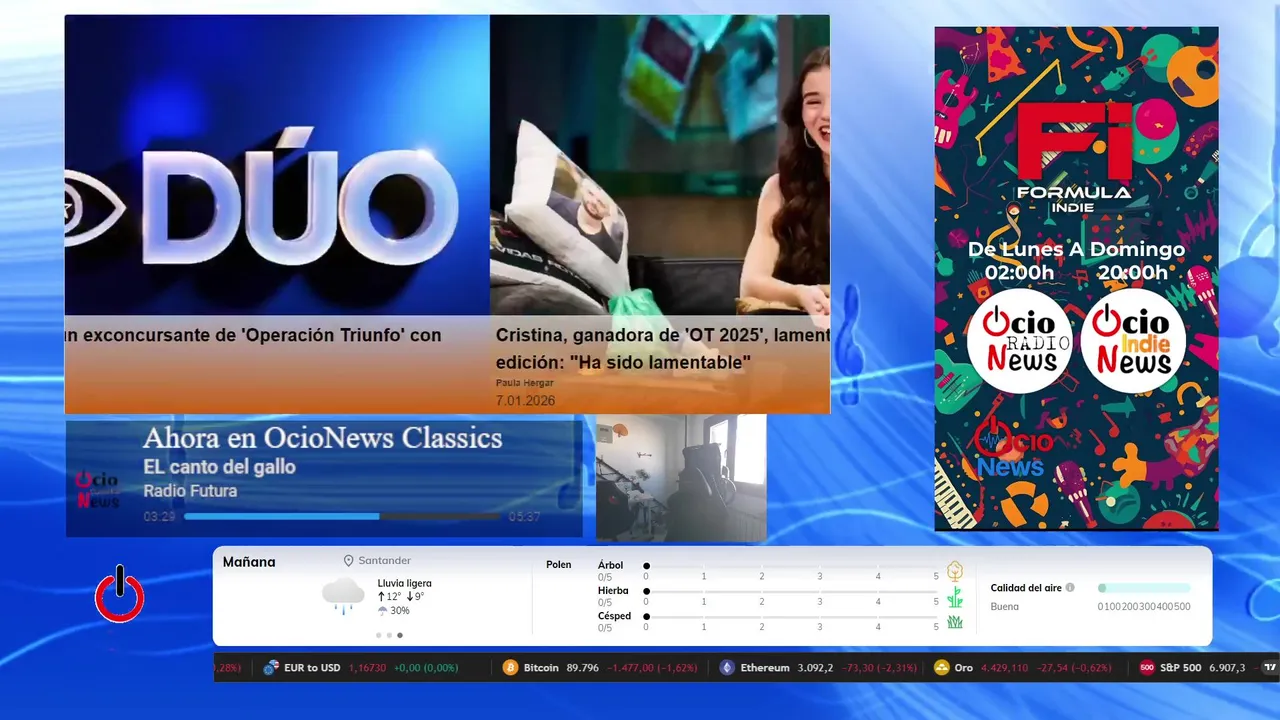1280x720 pixels.
Task: Click the Oro ticker entry label
Action: click(963, 667)
